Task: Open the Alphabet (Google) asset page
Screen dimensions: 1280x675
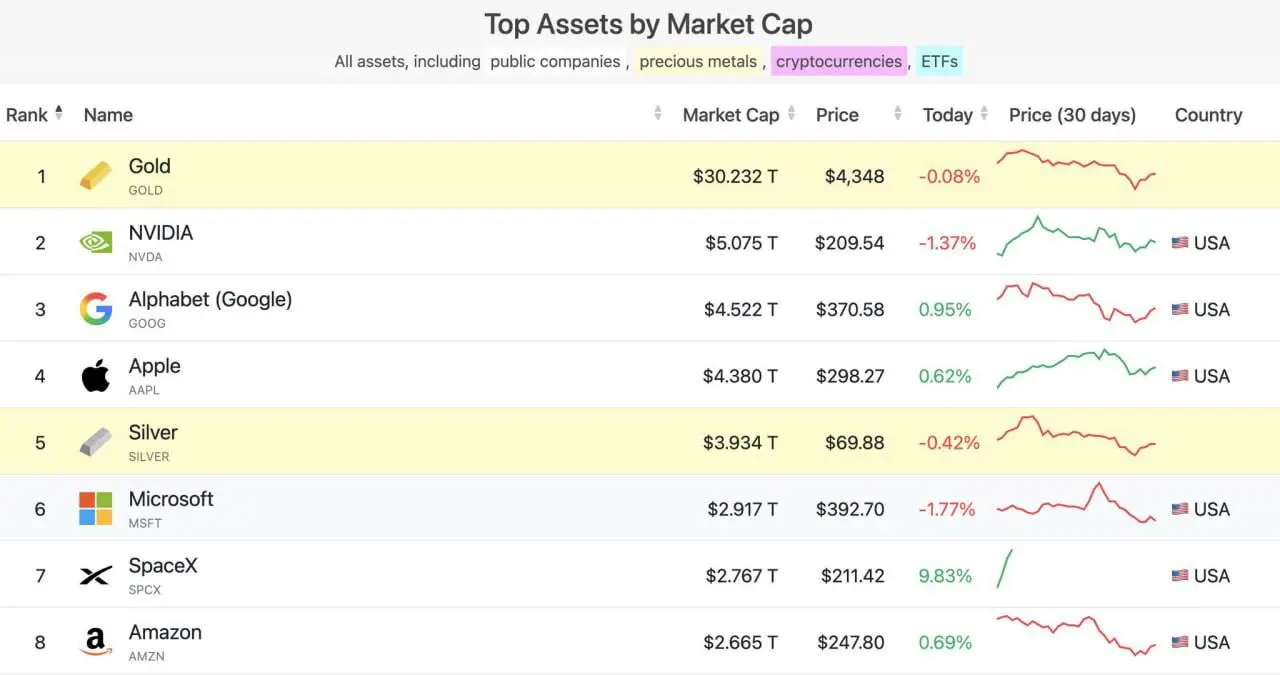Action: point(210,299)
